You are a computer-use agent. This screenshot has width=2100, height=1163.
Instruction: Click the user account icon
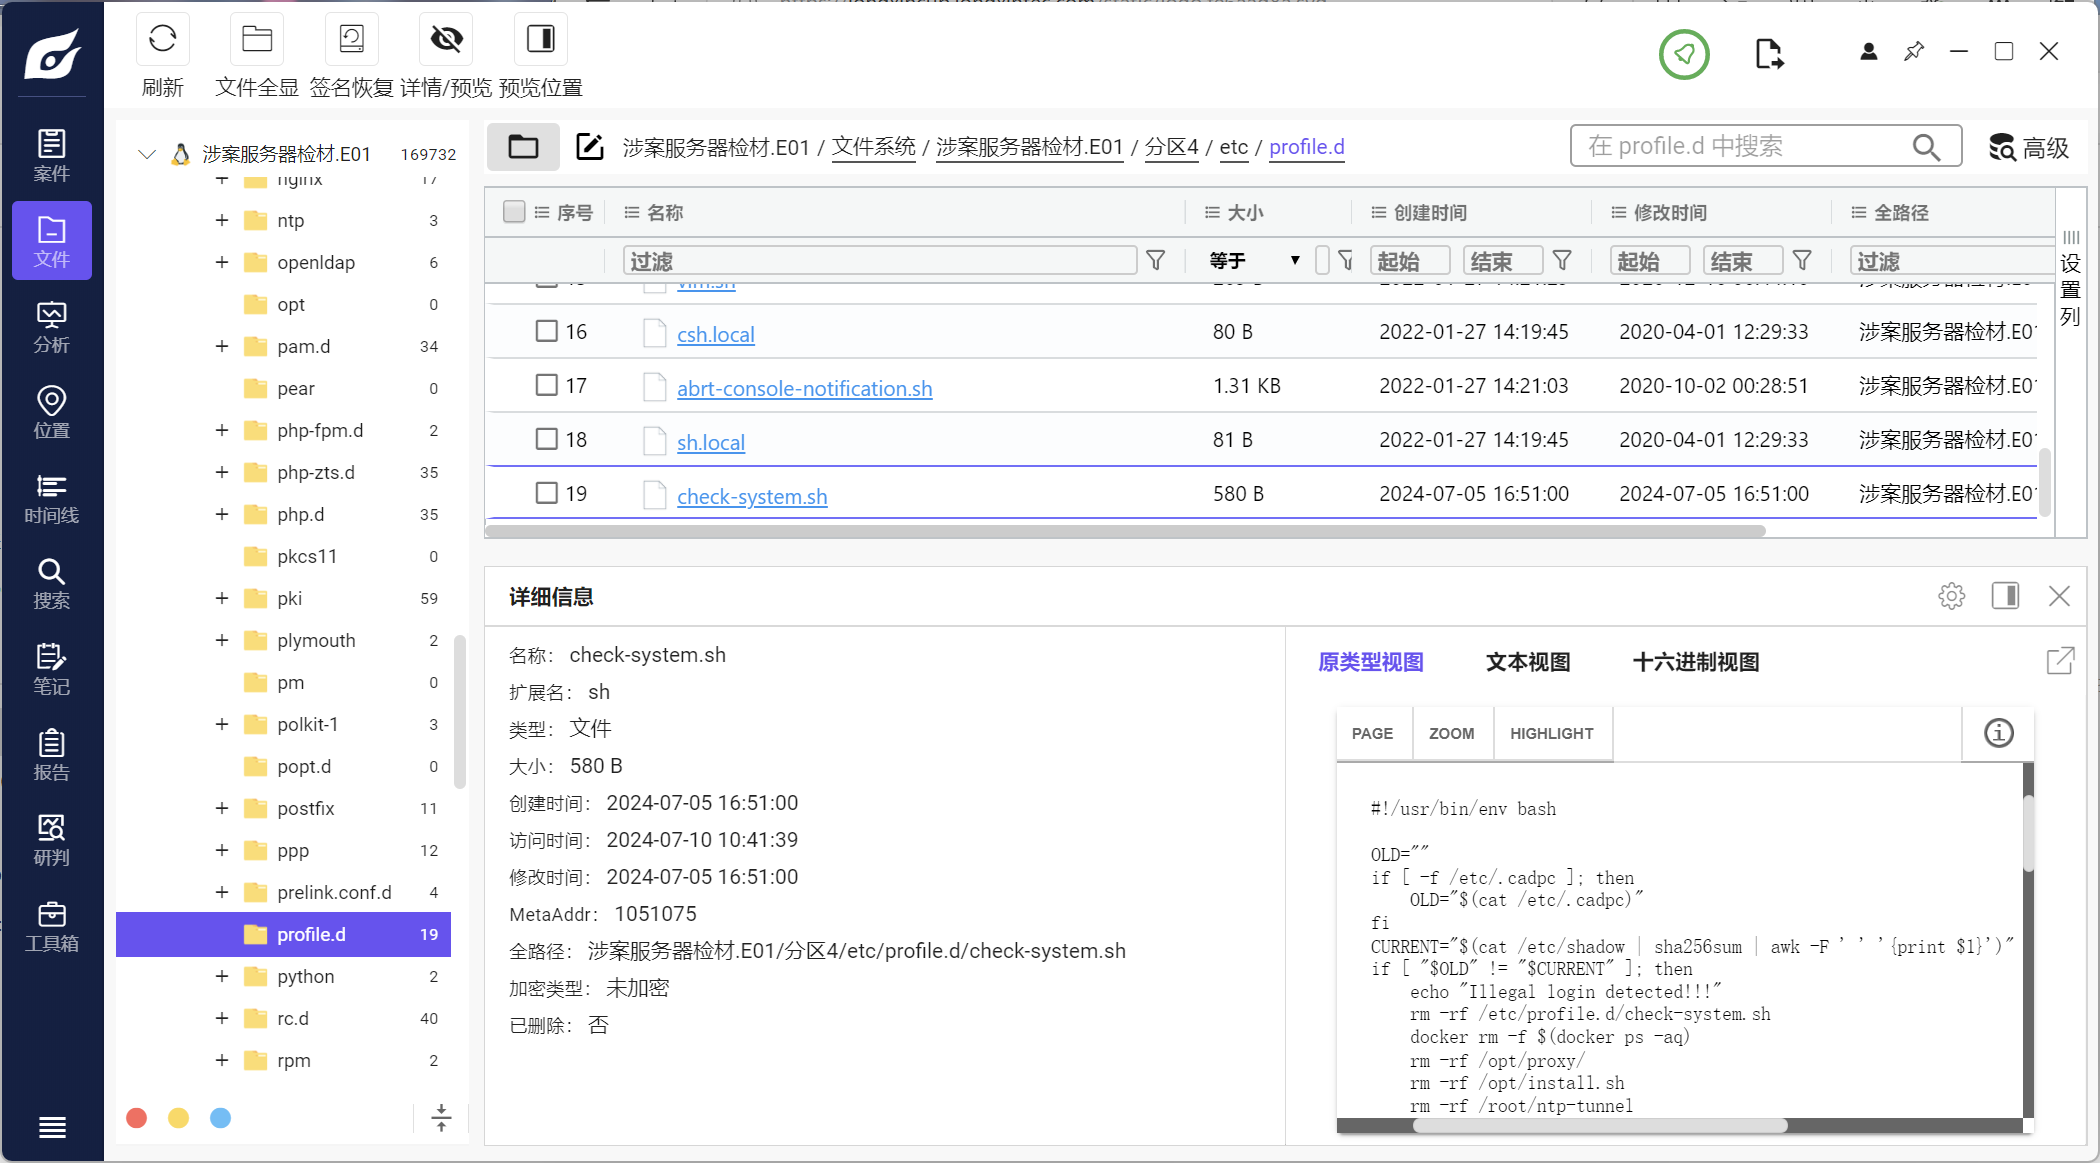[x=1868, y=52]
